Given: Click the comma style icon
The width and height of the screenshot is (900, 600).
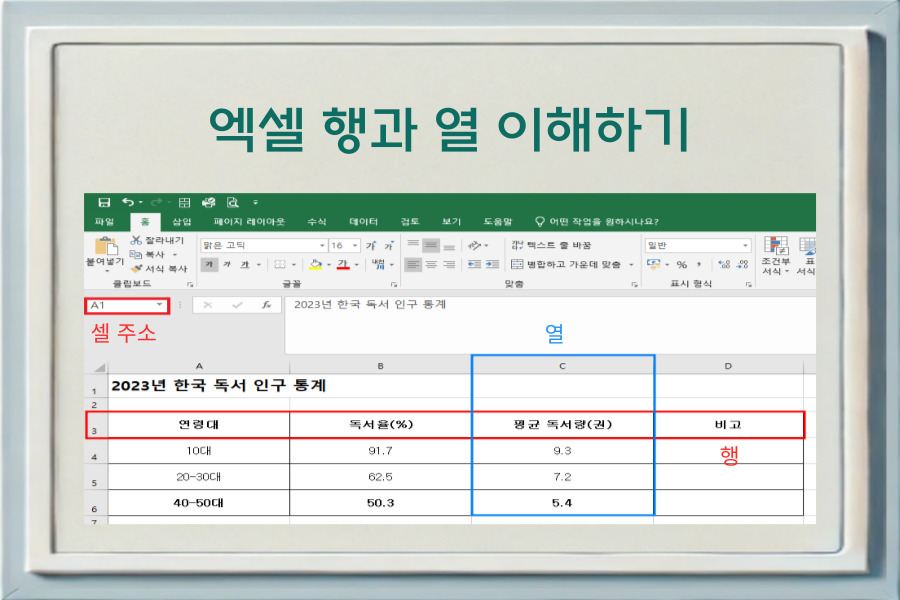Looking at the screenshot, I should tap(699, 265).
